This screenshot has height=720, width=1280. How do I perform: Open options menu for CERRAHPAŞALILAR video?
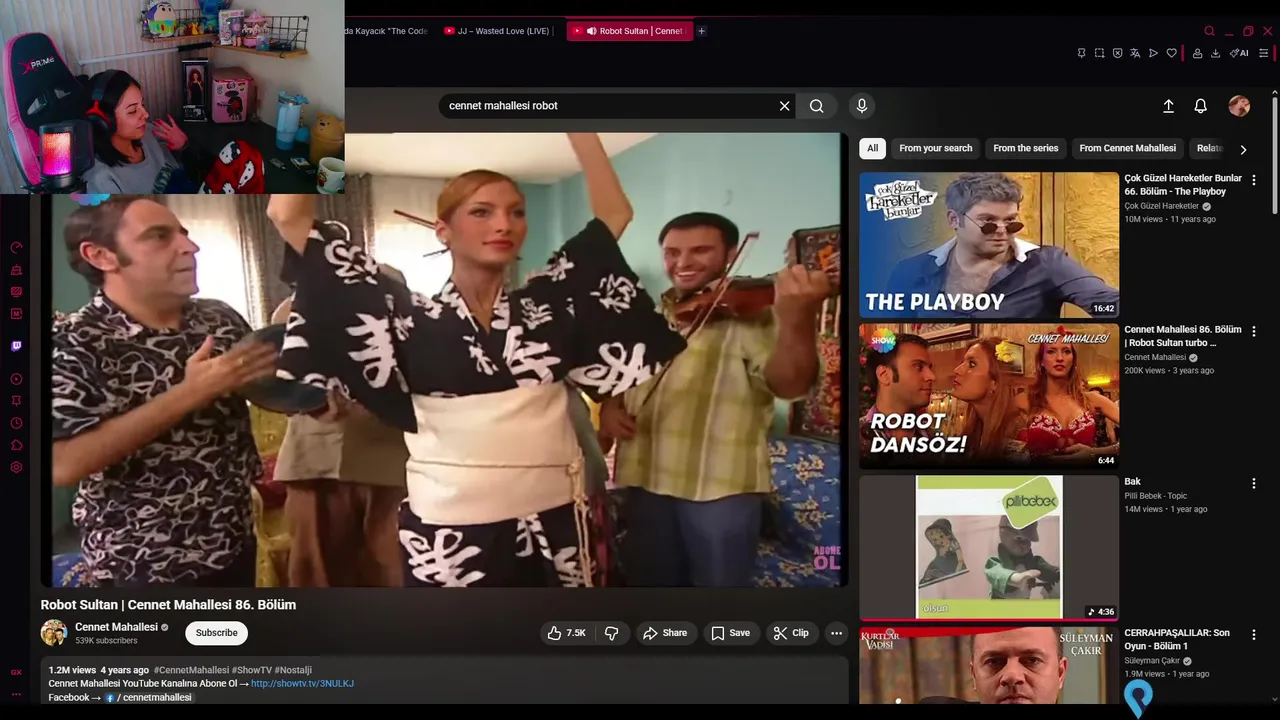pos(1254,634)
